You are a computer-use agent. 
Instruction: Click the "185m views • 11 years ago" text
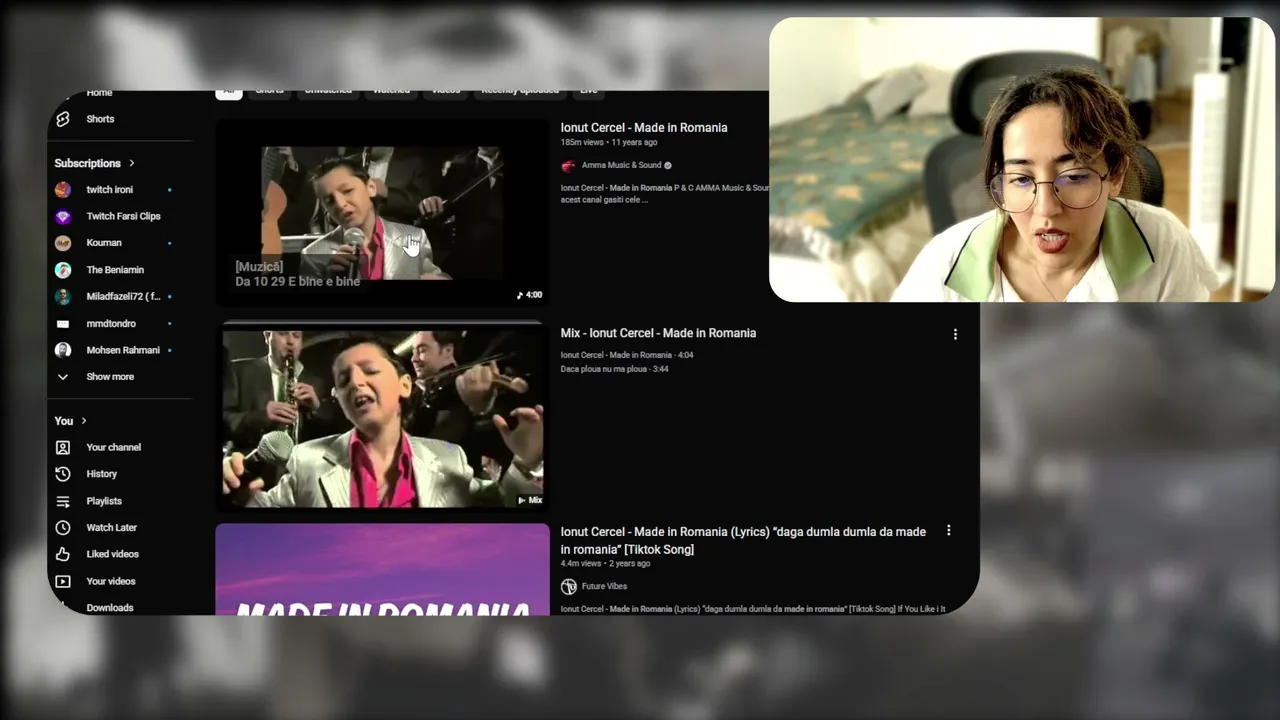[609, 143]
